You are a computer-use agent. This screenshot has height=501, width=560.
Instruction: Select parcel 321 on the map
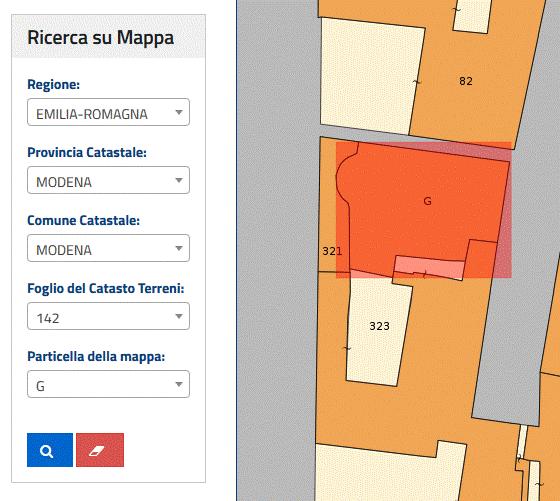(332, 251)
